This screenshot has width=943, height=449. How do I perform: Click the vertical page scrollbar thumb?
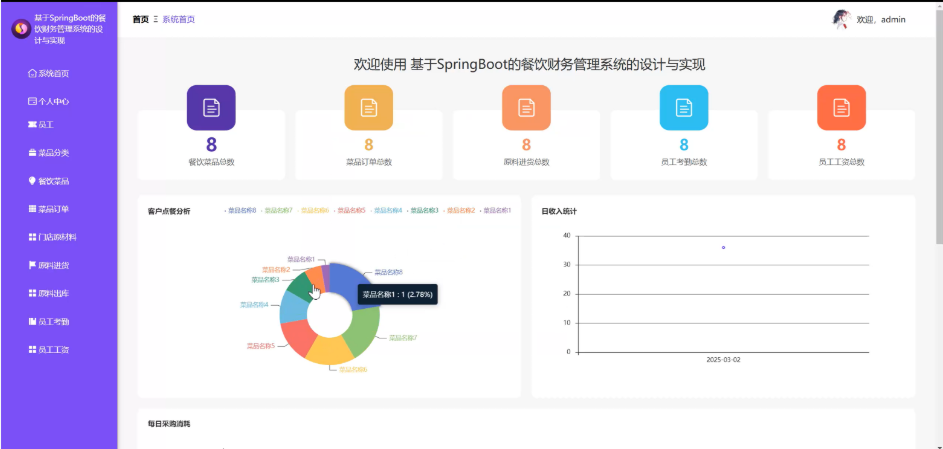click(x=939, y=126)
